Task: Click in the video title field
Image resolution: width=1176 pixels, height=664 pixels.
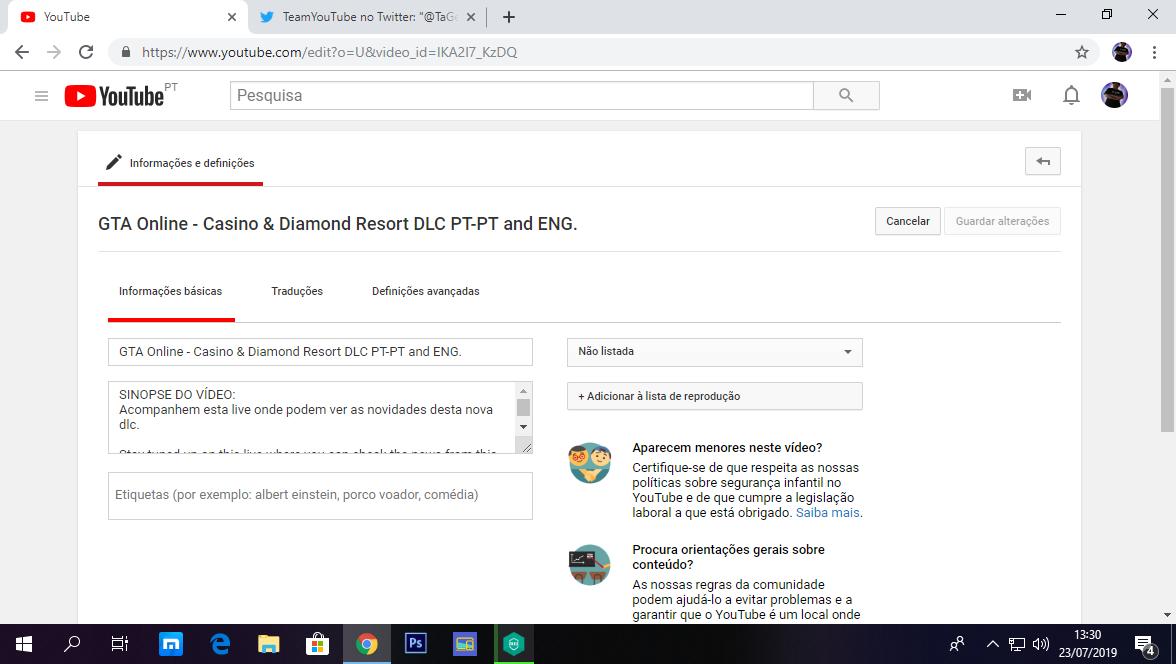Action: [320, 352]
